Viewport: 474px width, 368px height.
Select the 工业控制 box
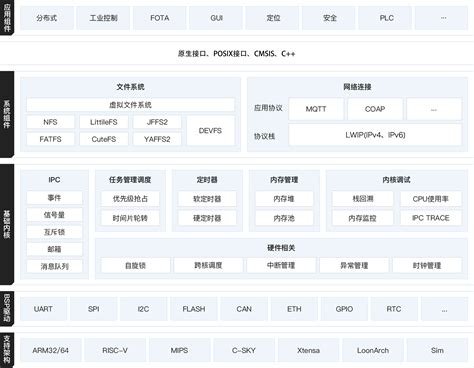point(103,18)
